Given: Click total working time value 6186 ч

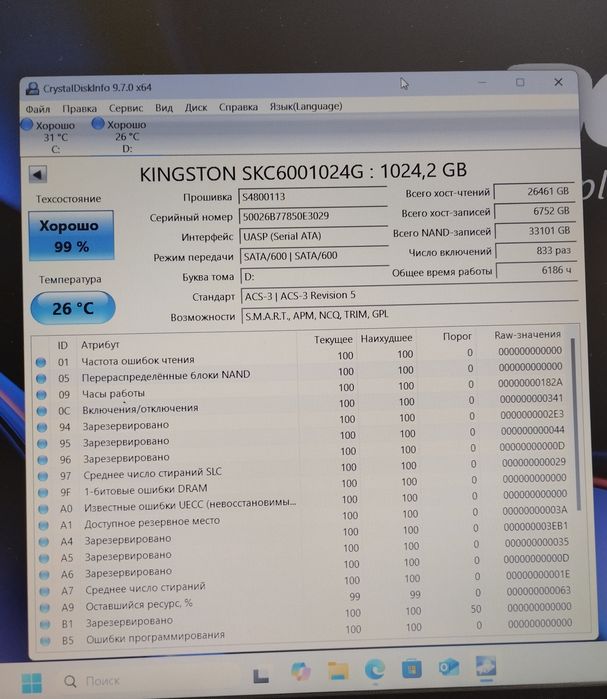Looking at the screenshot, I should point(537,270).
